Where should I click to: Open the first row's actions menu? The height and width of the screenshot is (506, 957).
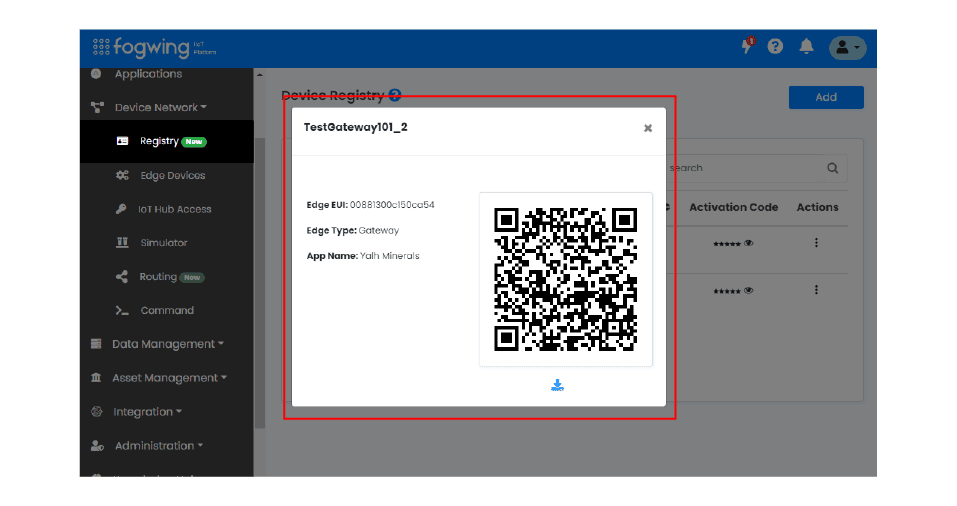[x=816, y=243]
